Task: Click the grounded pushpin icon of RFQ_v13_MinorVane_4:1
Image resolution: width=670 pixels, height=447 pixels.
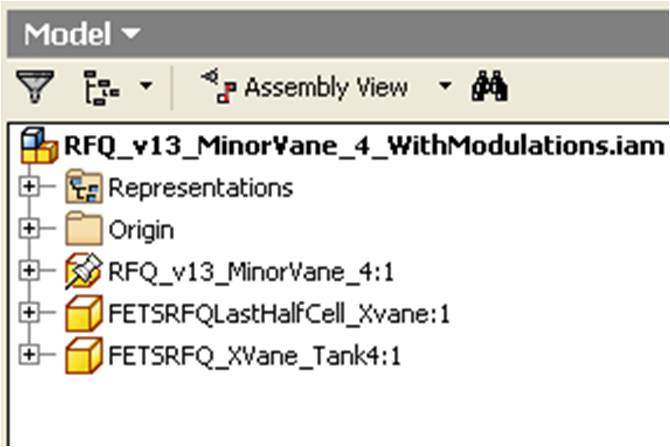Action: pyautogui.click(x=84, y=271)
